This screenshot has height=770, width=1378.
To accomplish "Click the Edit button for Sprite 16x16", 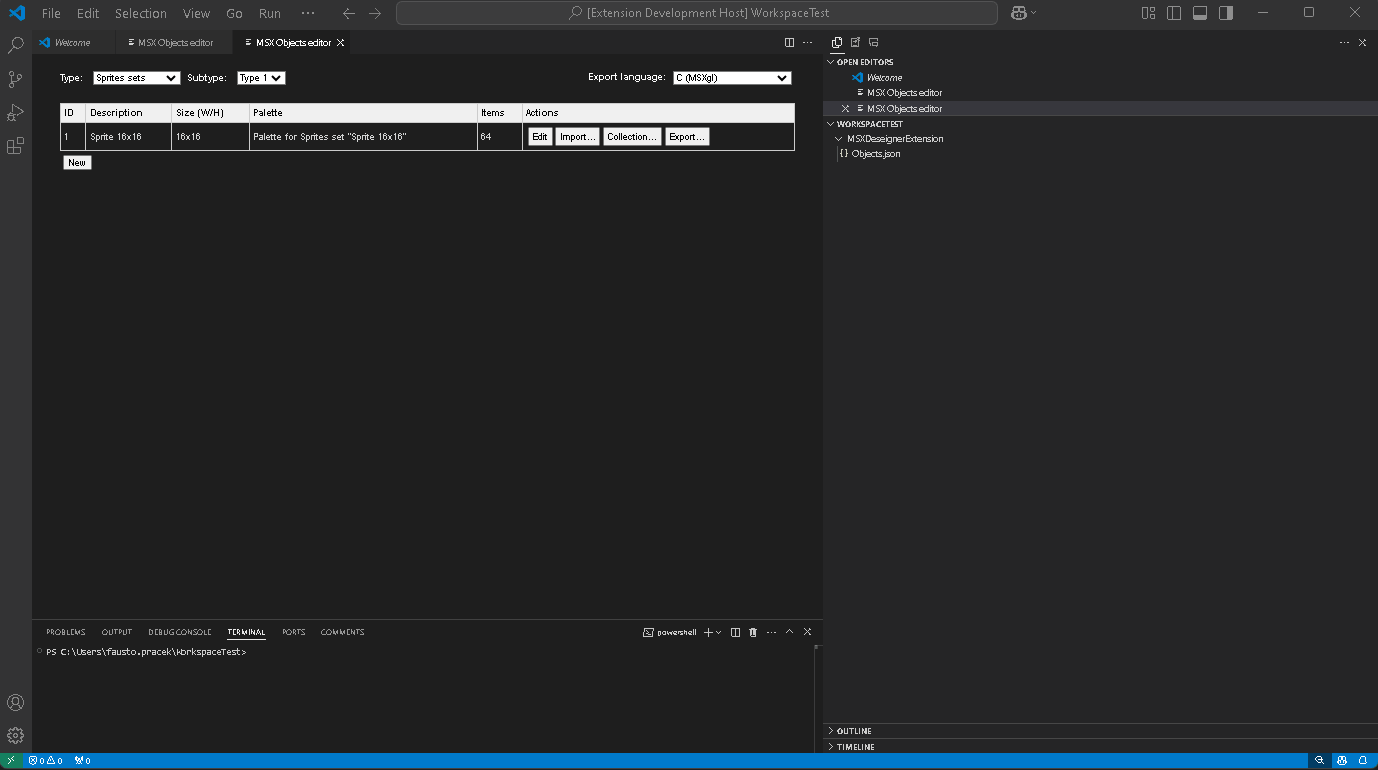I will [x=540, y=137].
